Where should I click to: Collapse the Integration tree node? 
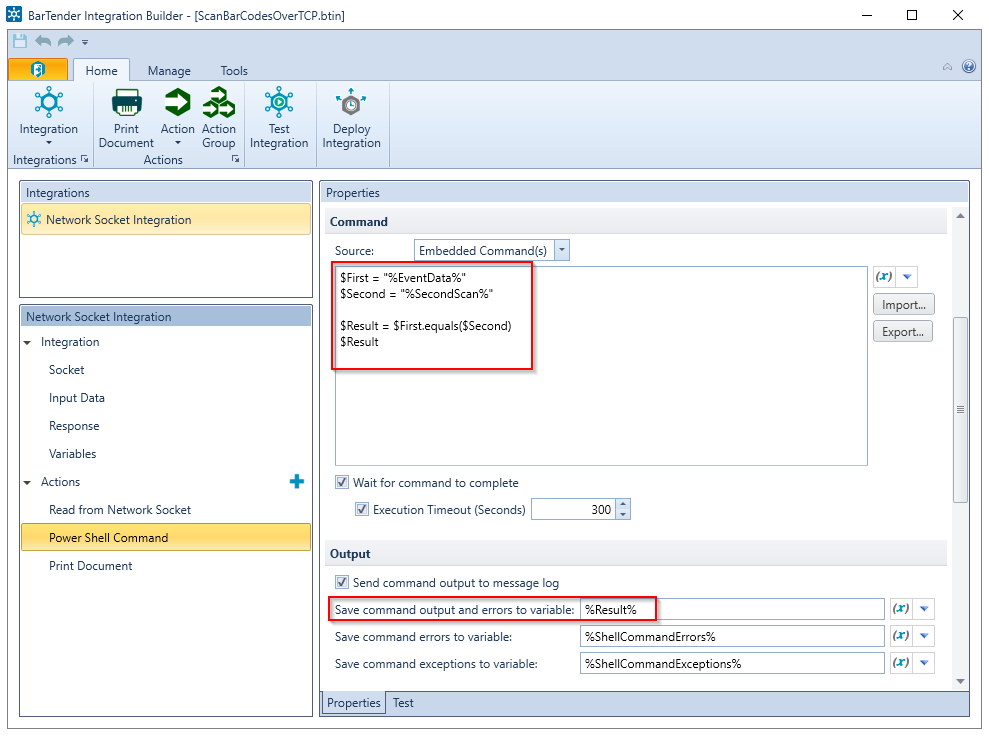pyautogui.click(x=28, y=342)
